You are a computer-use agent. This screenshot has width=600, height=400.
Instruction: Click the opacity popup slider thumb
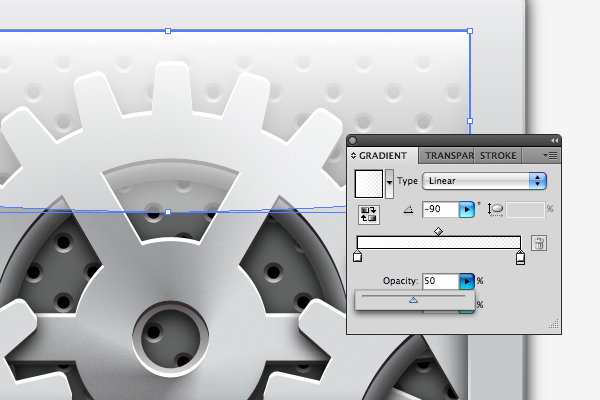click(413, 301)
